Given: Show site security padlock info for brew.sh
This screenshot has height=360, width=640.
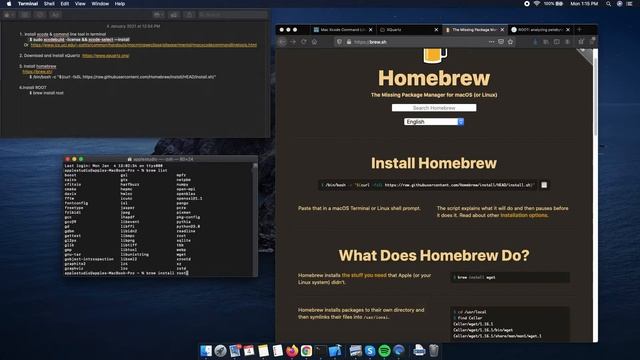Looking at the screenshot, I should click(x=349, y=42).
